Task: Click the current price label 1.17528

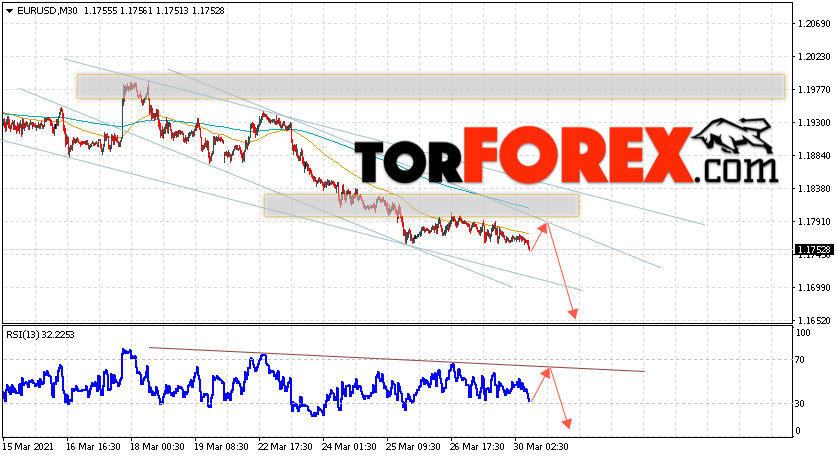Action: [x=814, y=250]
